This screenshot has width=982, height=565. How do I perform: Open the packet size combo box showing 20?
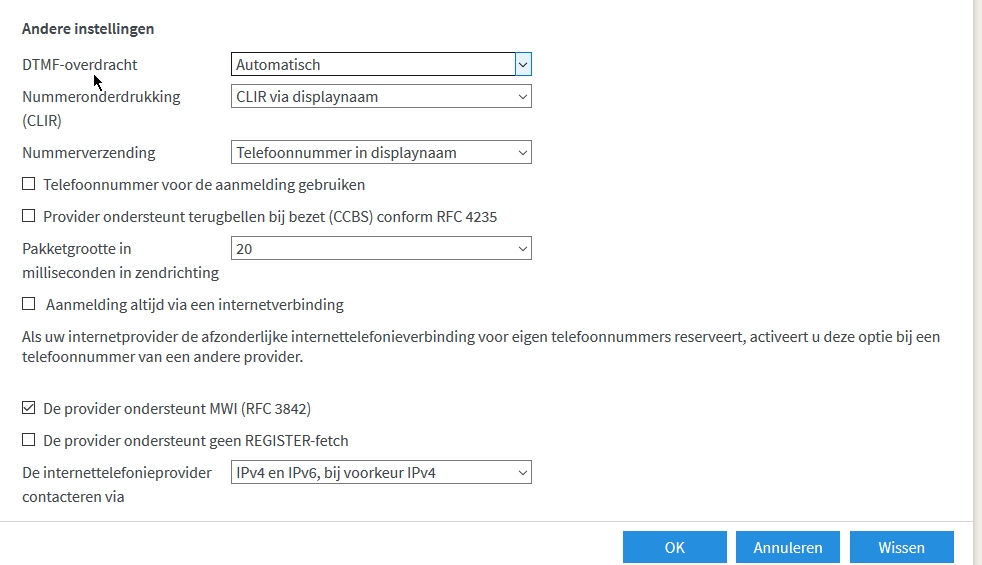[374, 249]
